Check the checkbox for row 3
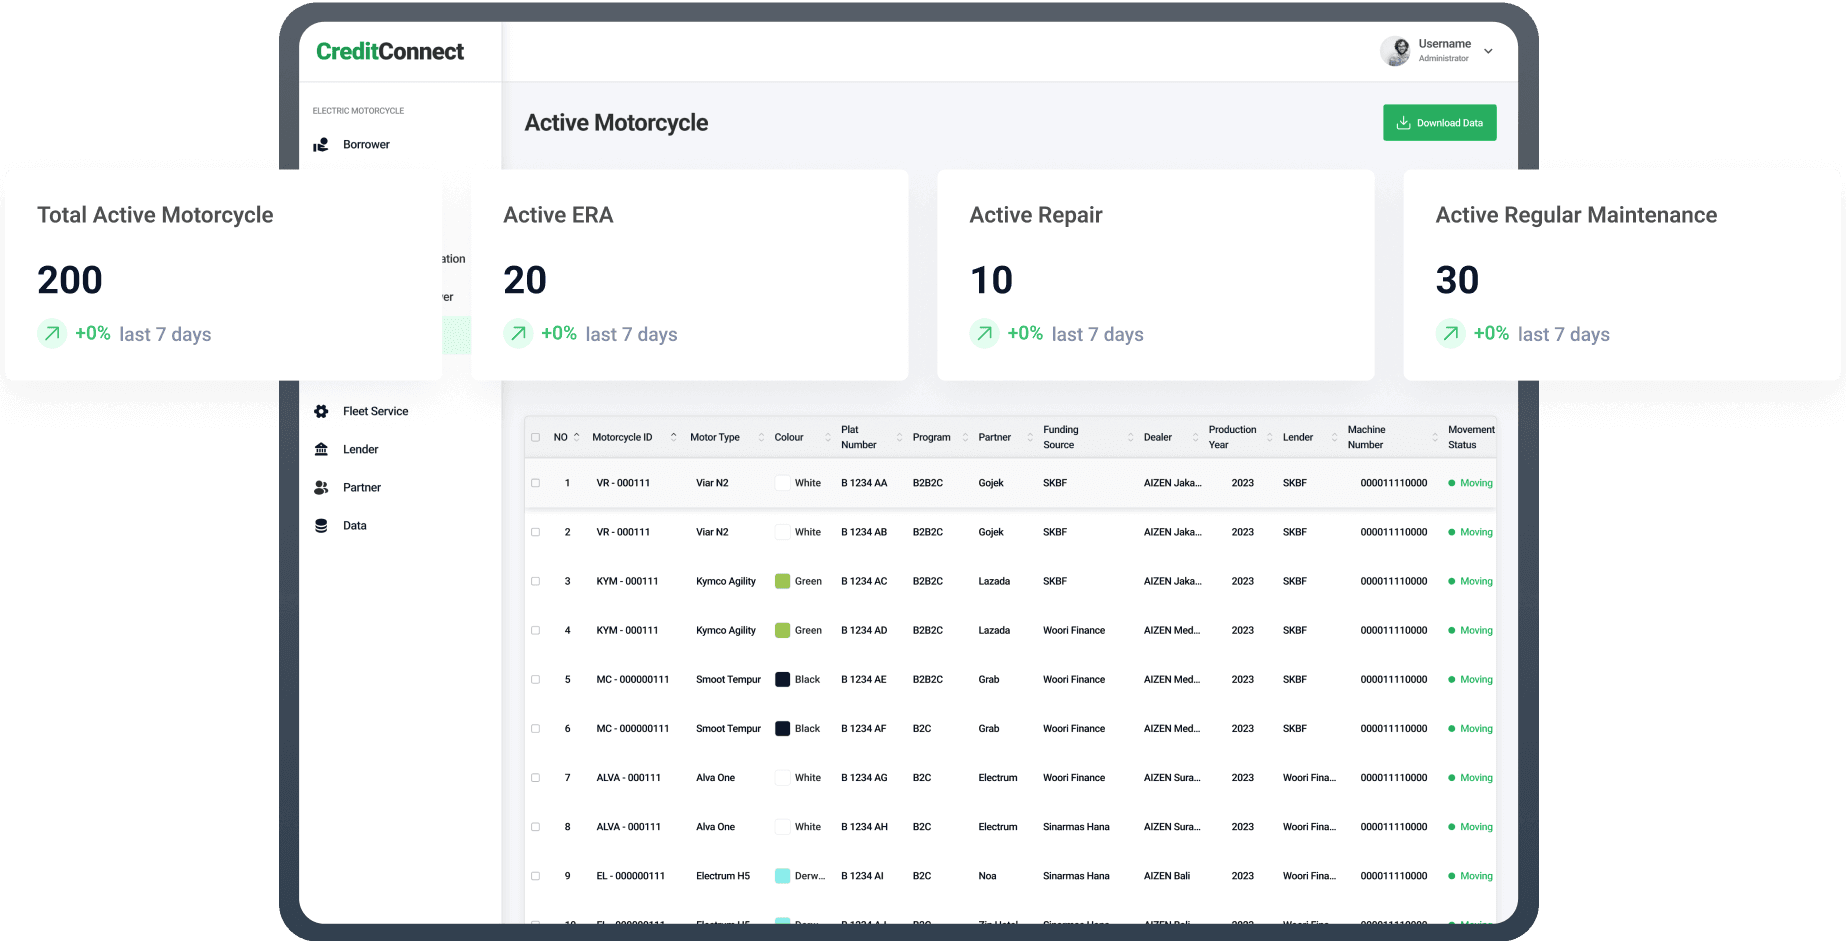 pos(536,581)
